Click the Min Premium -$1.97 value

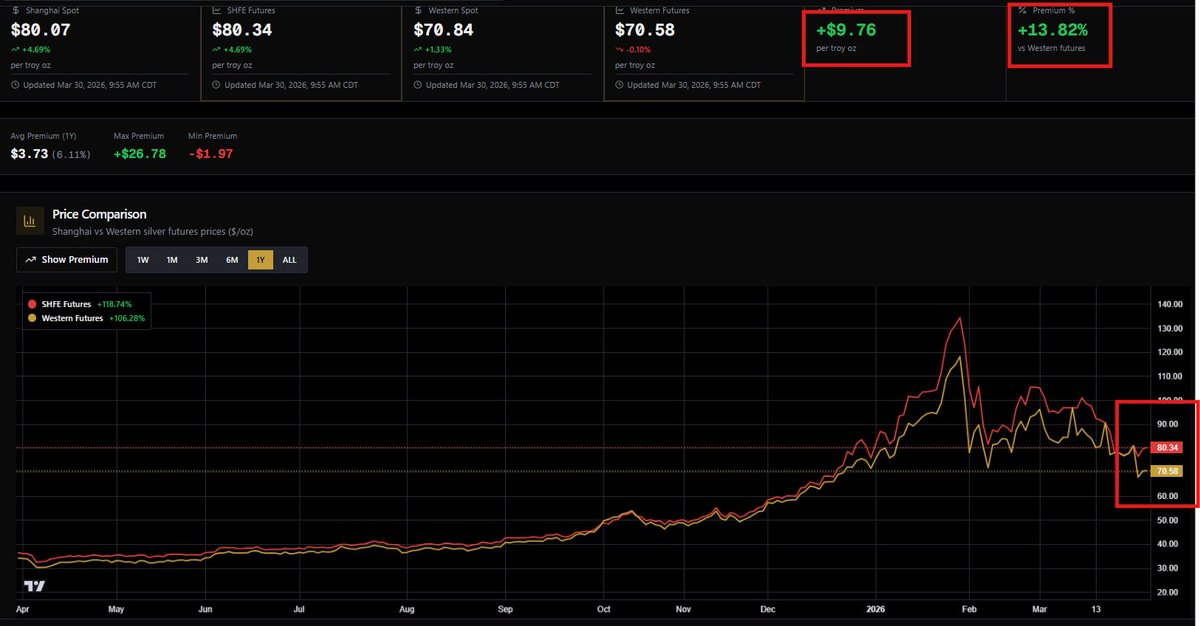[x=211, y=154]
